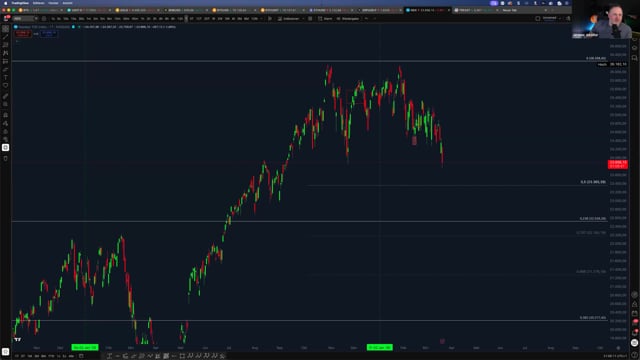This screenshot has height=360, width=640.
Task: Open the chart candle style selector
Action: click(270, 18)
